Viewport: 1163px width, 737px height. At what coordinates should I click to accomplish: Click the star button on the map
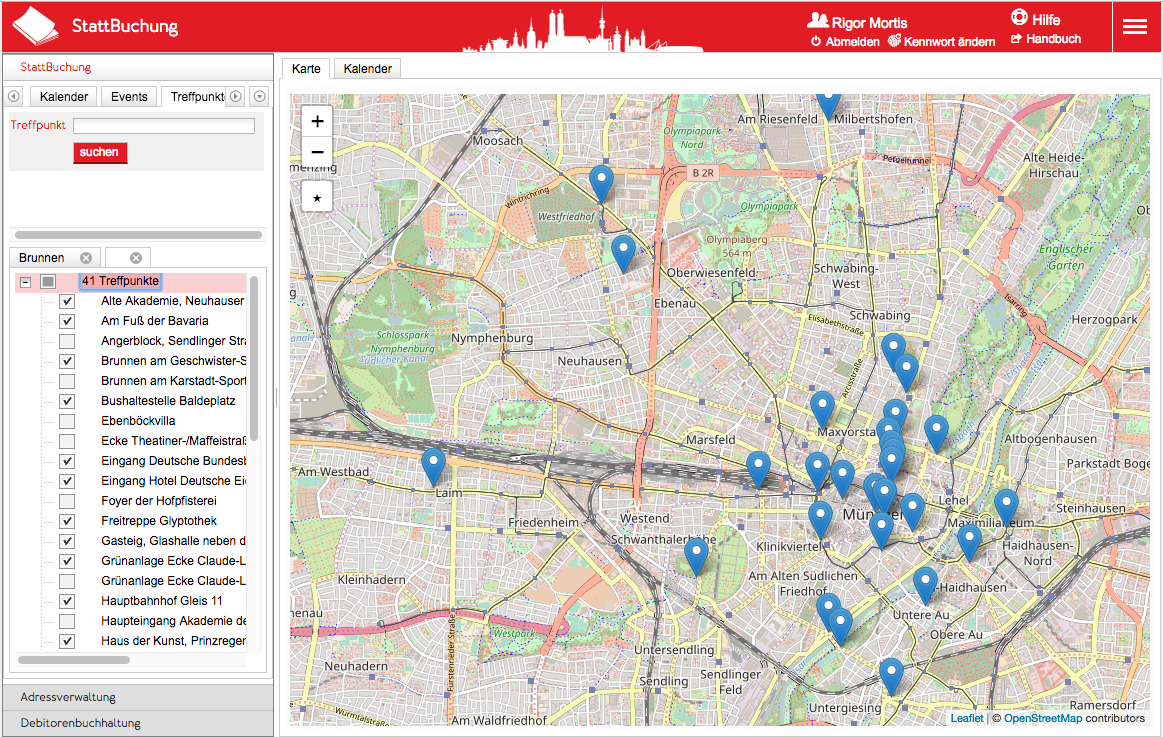coord(317,197)
